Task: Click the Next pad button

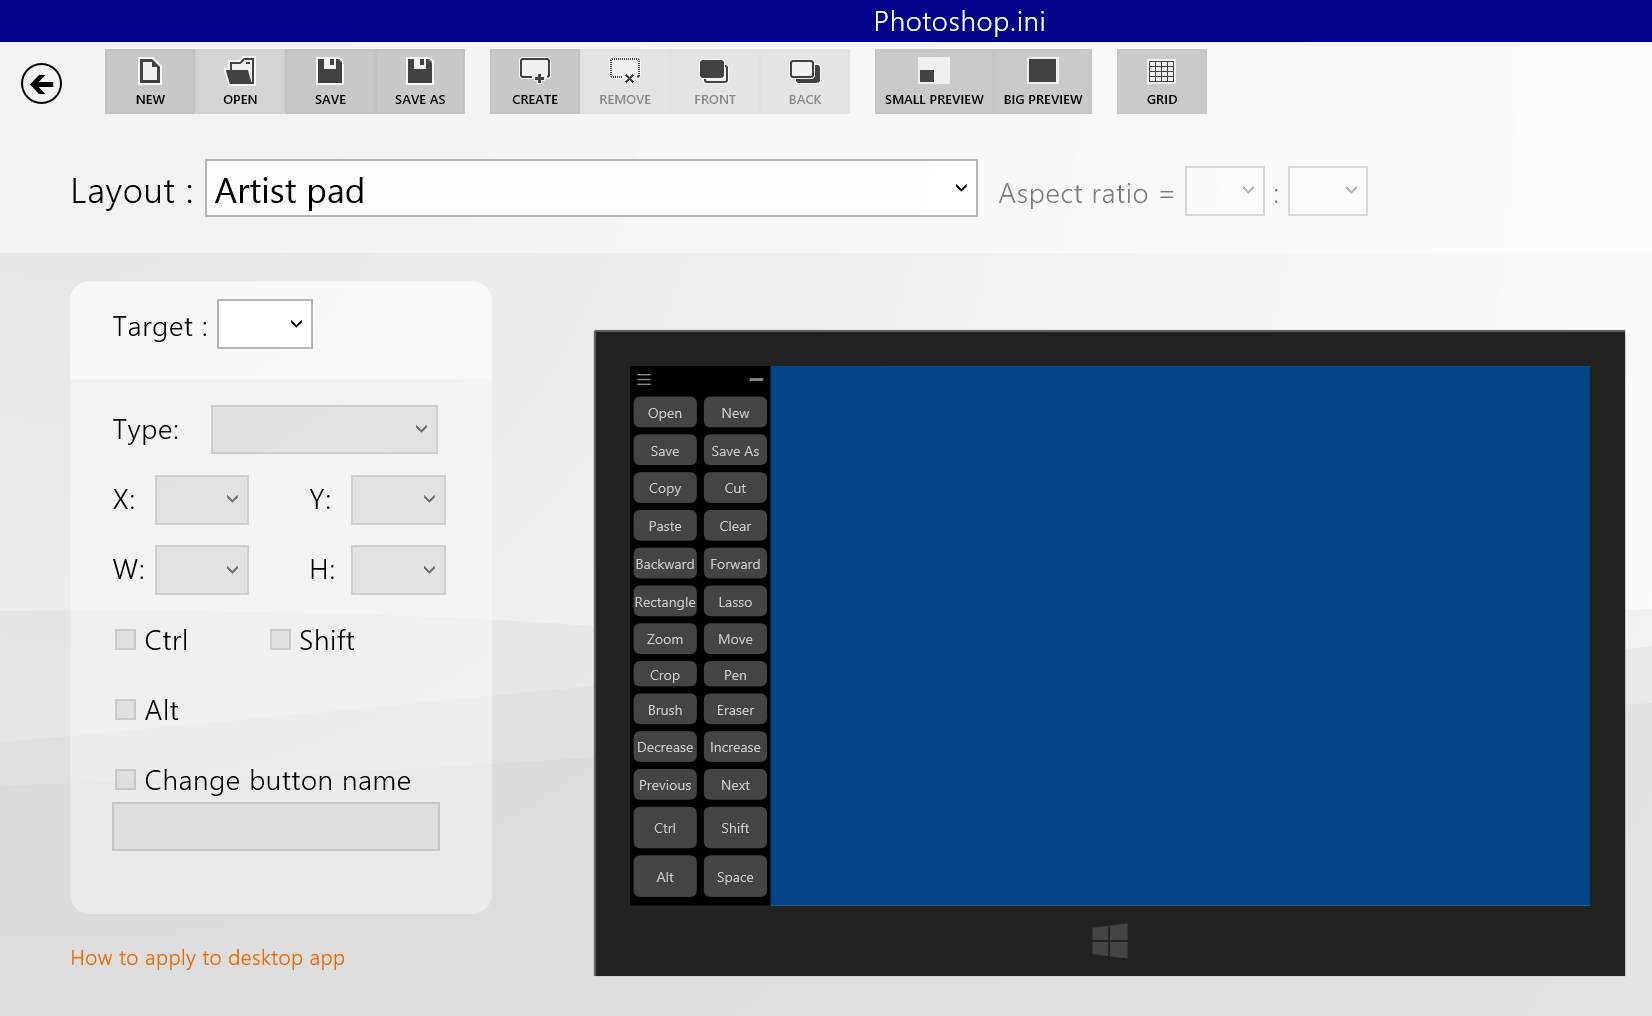Action: tap(735, 785)
